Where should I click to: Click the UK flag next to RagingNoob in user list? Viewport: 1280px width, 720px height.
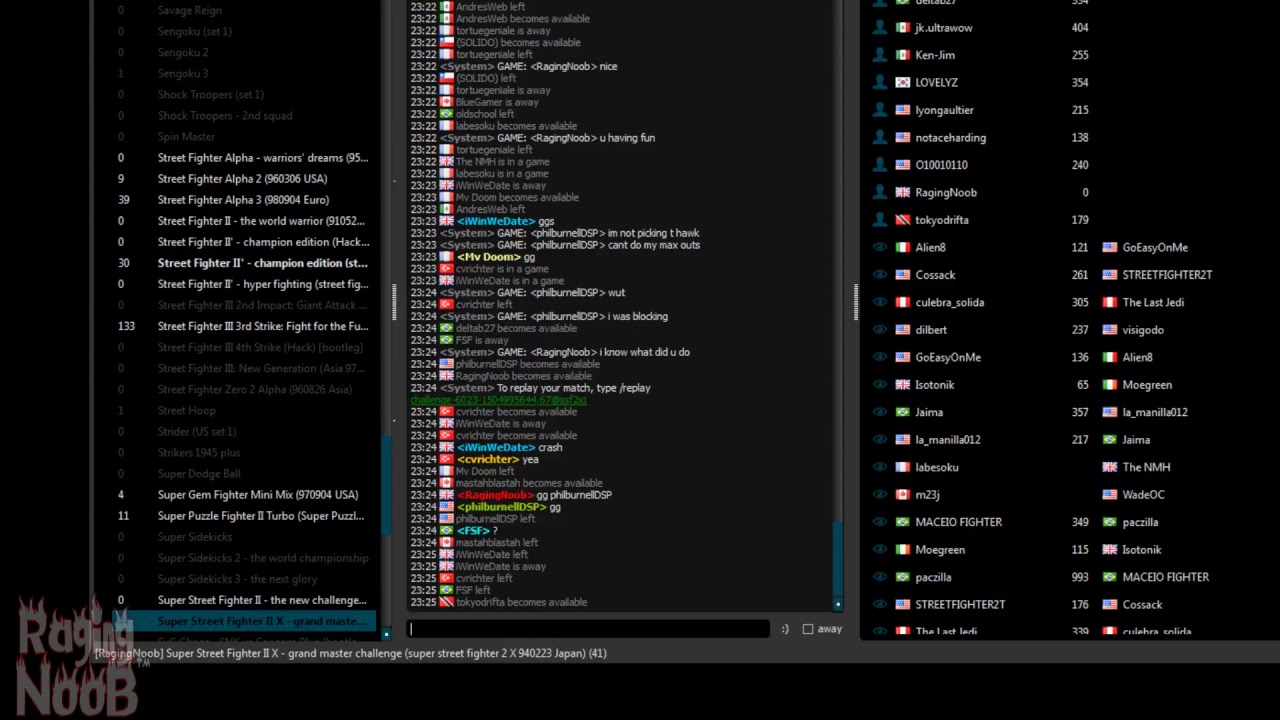902,193
